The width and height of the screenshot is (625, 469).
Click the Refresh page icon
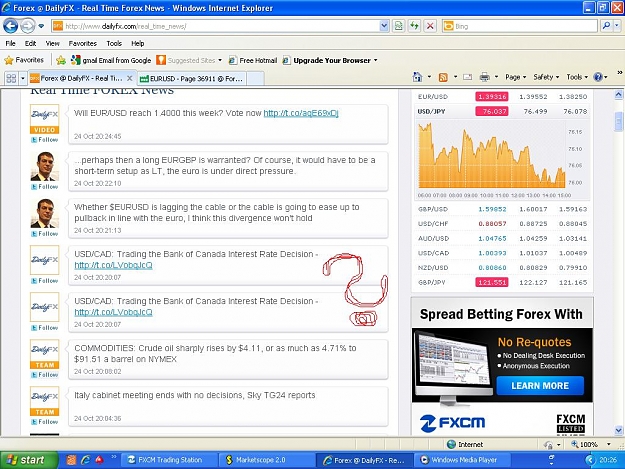coord(414,26)
